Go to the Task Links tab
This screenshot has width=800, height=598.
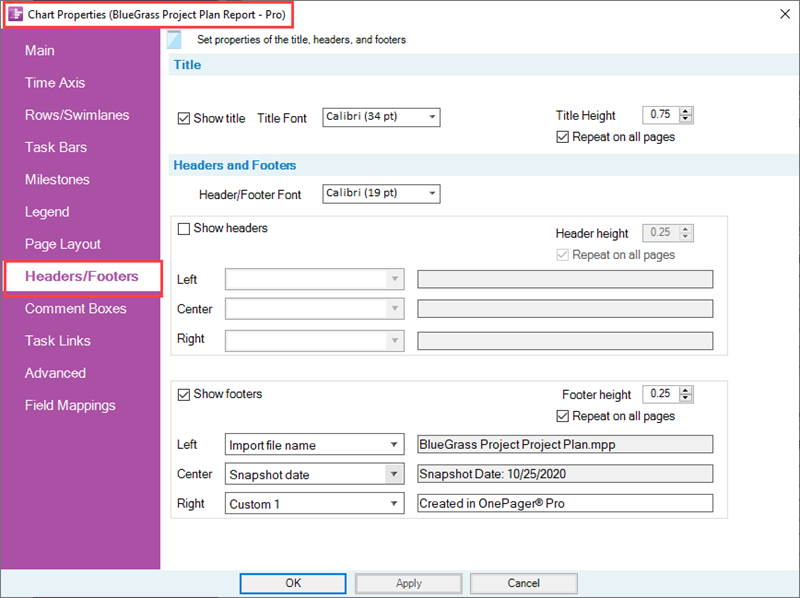58,340
